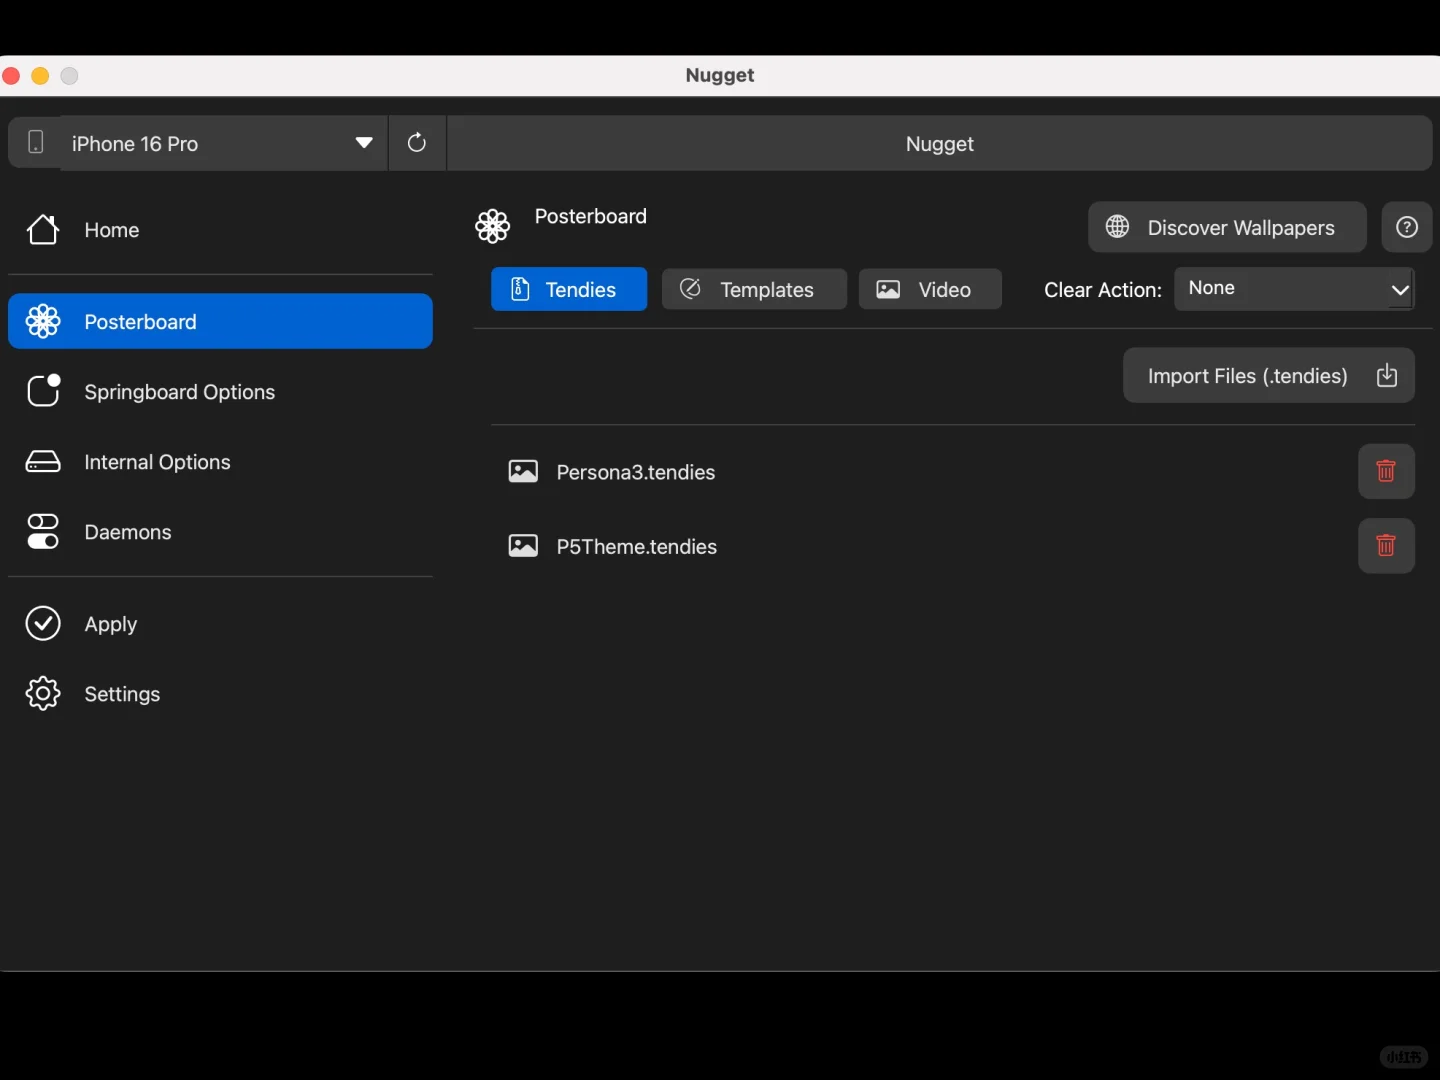Select Posterboard in the sidebar
Image resolution: width=1440 pixels, height=1080 pixels.
220,321
